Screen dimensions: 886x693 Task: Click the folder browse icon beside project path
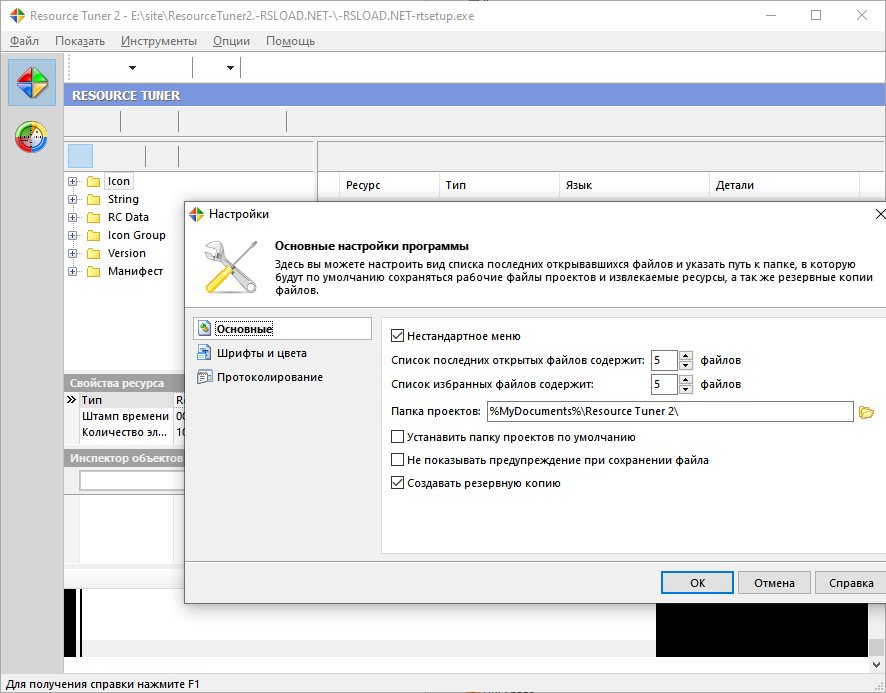click(x=867, y=412)
